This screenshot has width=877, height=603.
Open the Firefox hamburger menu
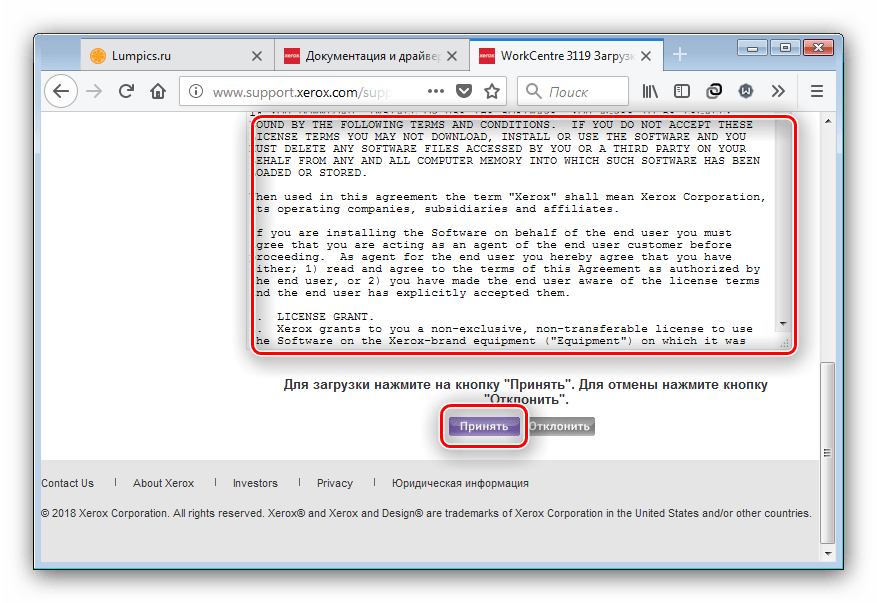[x=816, y=91]
